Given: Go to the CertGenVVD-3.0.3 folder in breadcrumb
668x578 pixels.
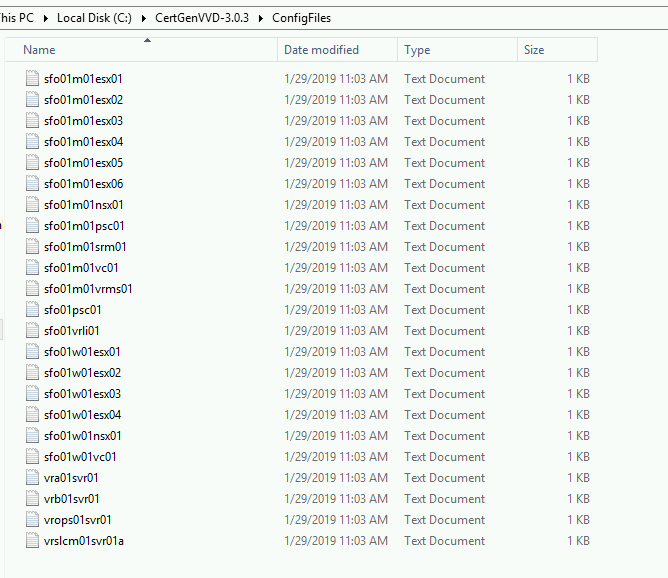Looking at the screenshot, I should pos(204,18).
